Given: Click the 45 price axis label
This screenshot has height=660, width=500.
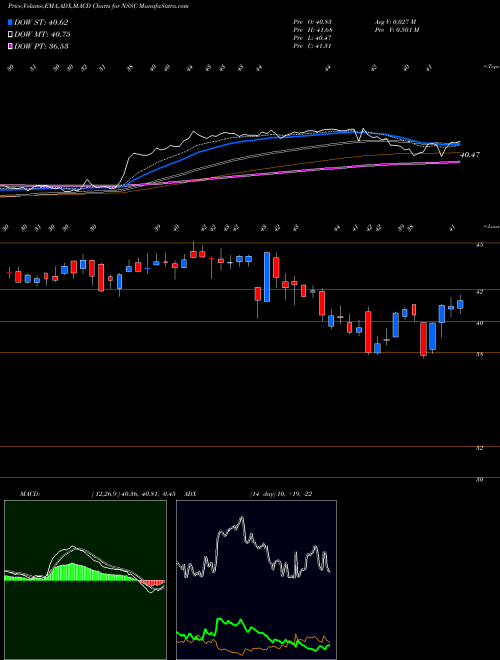Looking at the screenshot, I should tap(479, 245).
